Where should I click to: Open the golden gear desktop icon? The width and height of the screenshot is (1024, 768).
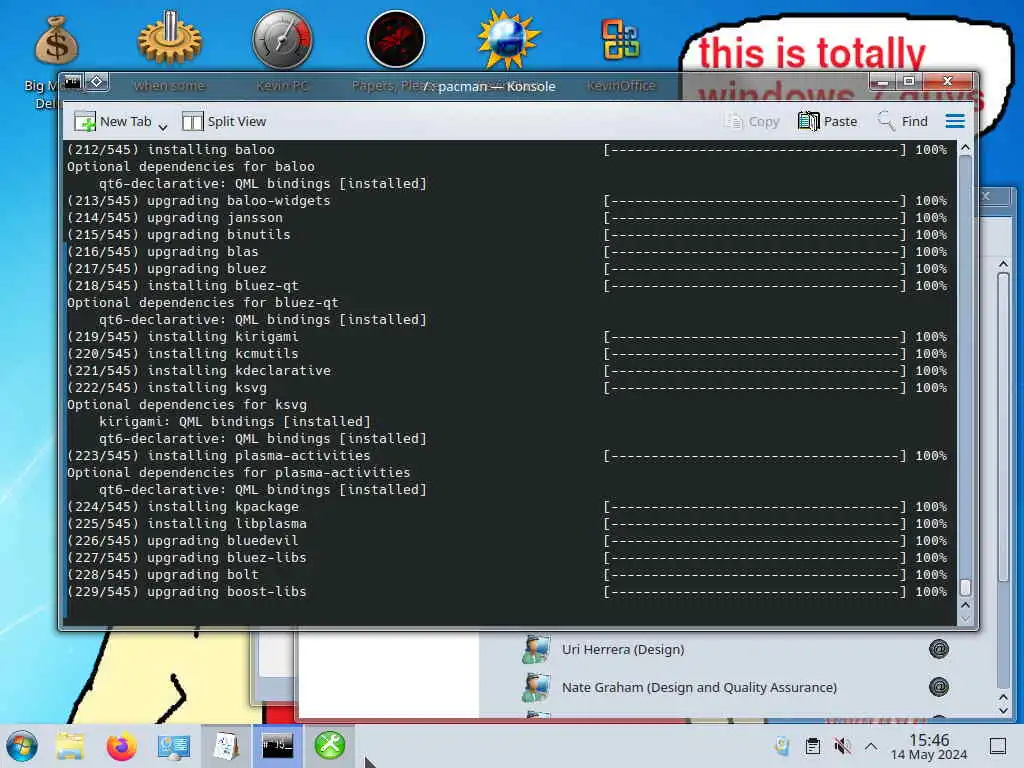tap(170, 39)
